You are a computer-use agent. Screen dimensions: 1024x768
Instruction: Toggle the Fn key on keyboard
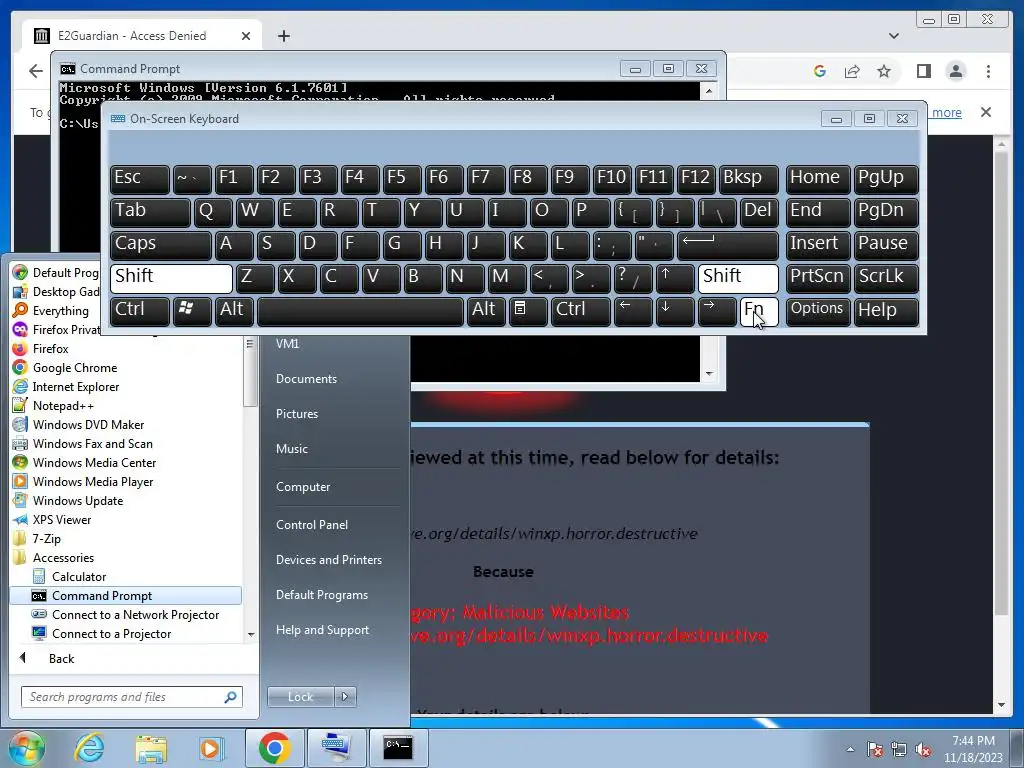pyautogui.click(x=759, y=311)
